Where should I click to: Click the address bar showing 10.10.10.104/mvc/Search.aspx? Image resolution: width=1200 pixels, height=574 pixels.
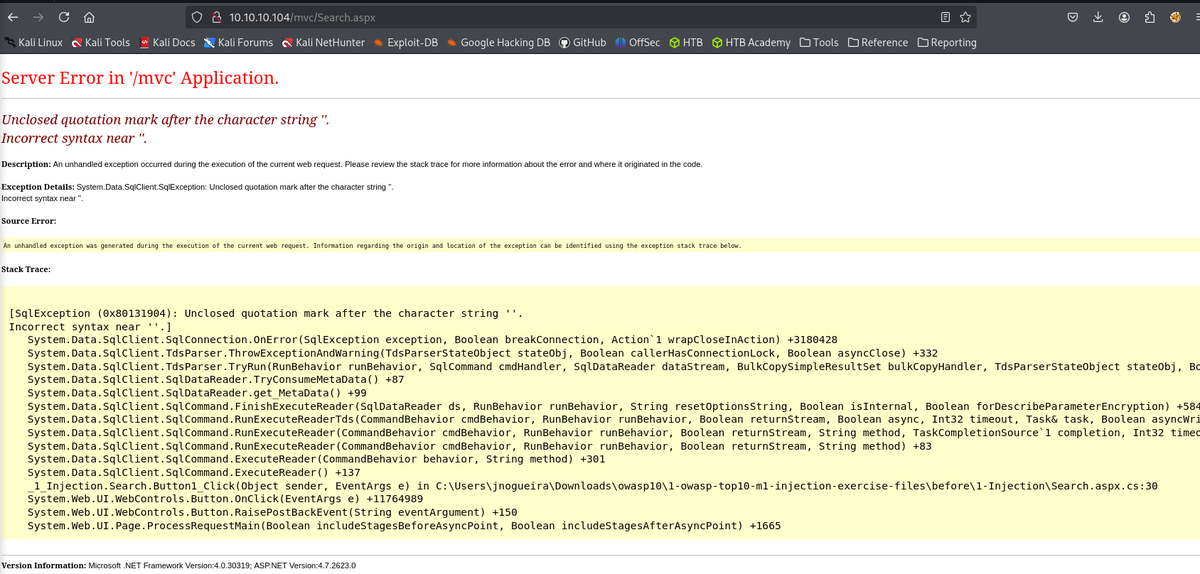[580, 17]
